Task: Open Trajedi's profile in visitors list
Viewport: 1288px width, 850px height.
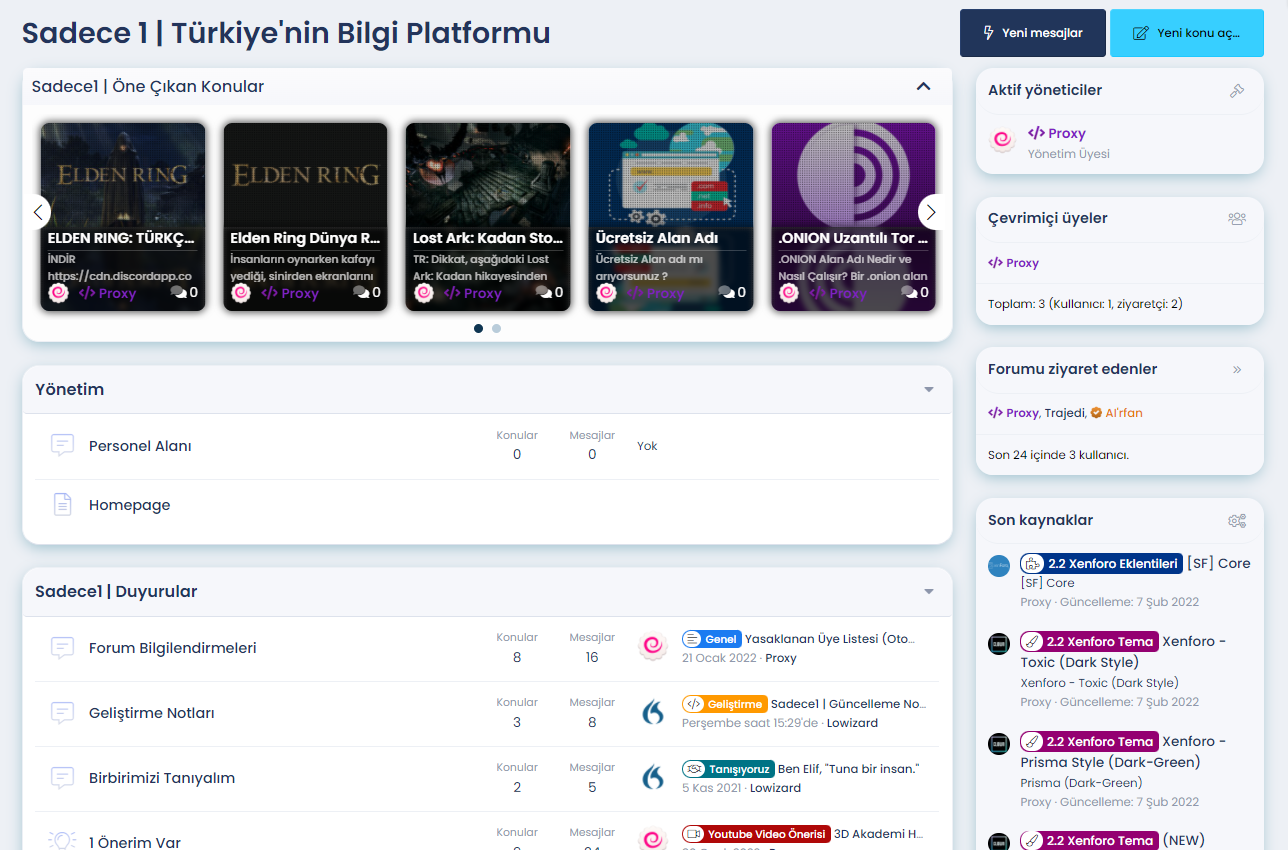Action: [1065, 413]
